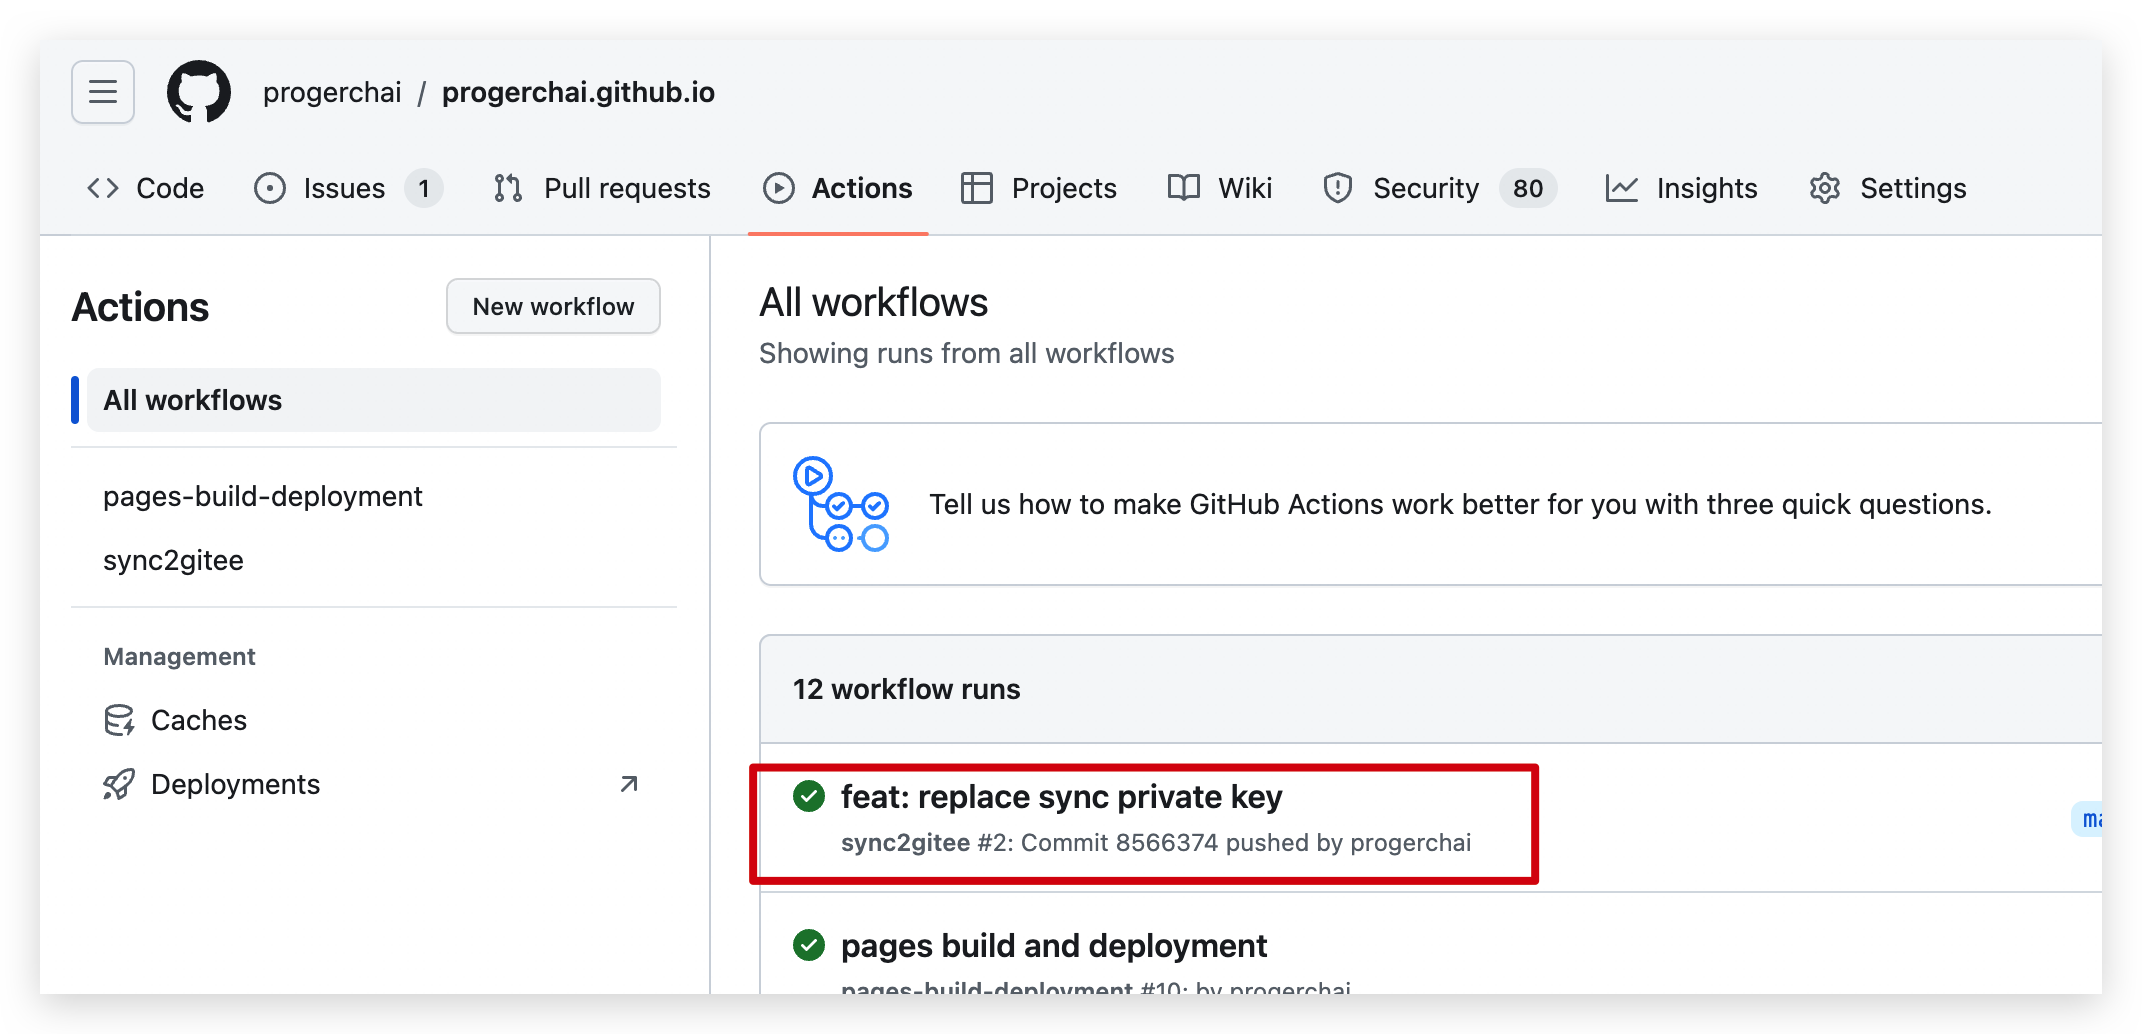
Task: Click the New workflow button
Action: pos(553,306)
